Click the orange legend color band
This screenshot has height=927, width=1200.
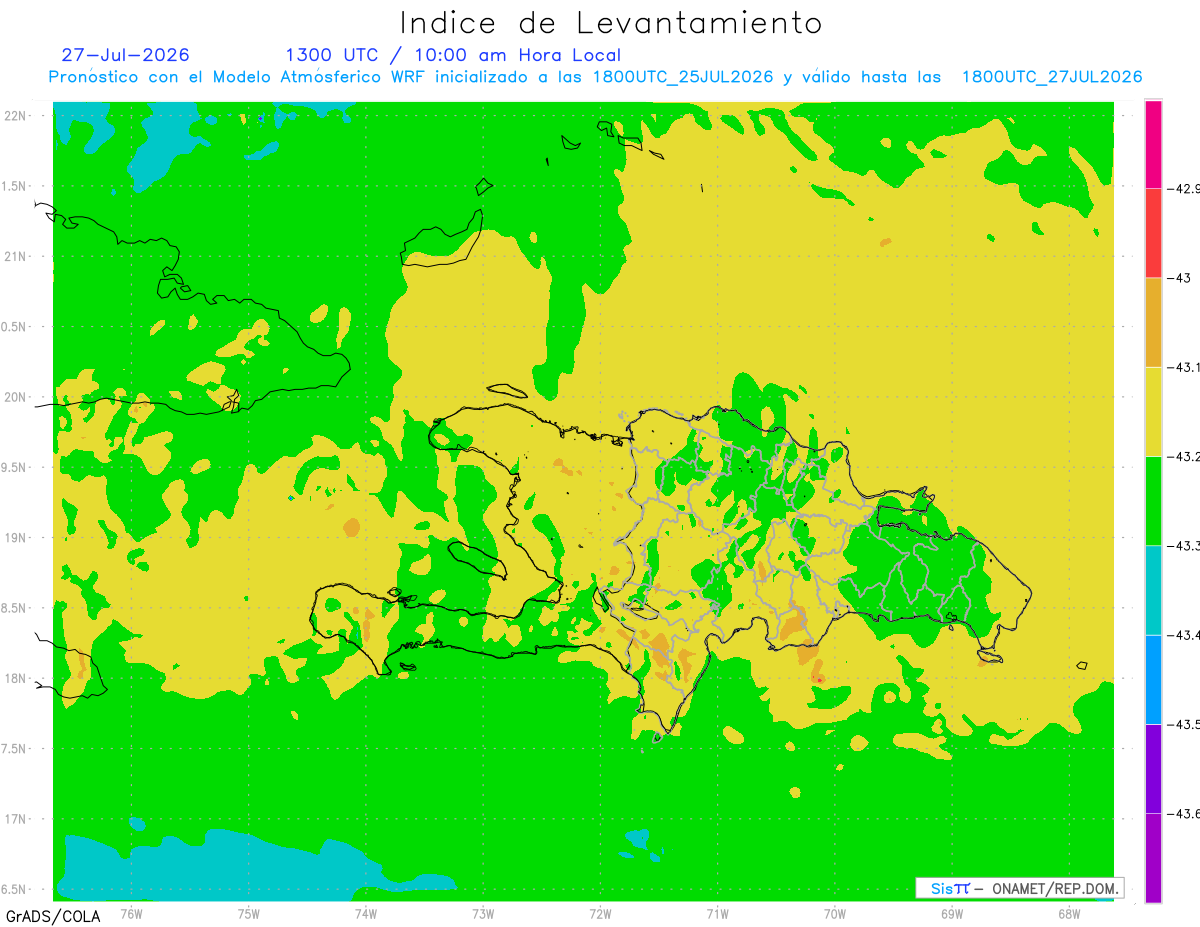(1153, 322)
